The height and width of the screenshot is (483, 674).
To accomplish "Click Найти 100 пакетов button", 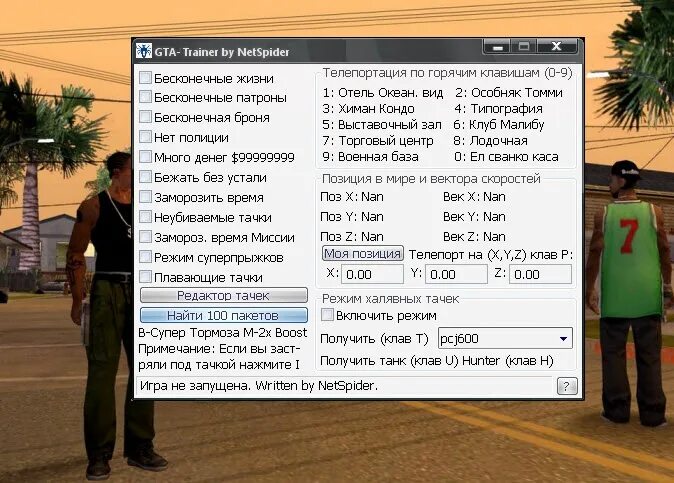I will click(x=224, y=315).
